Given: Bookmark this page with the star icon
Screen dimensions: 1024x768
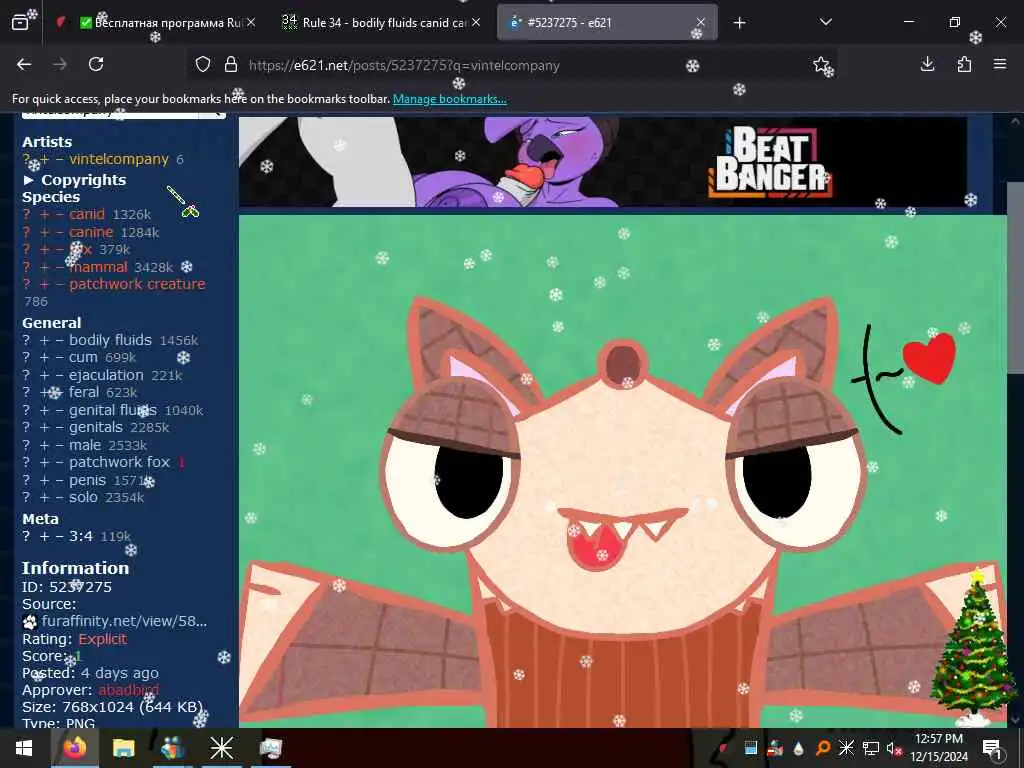Looking at the screenshot, I should [821, 64].
